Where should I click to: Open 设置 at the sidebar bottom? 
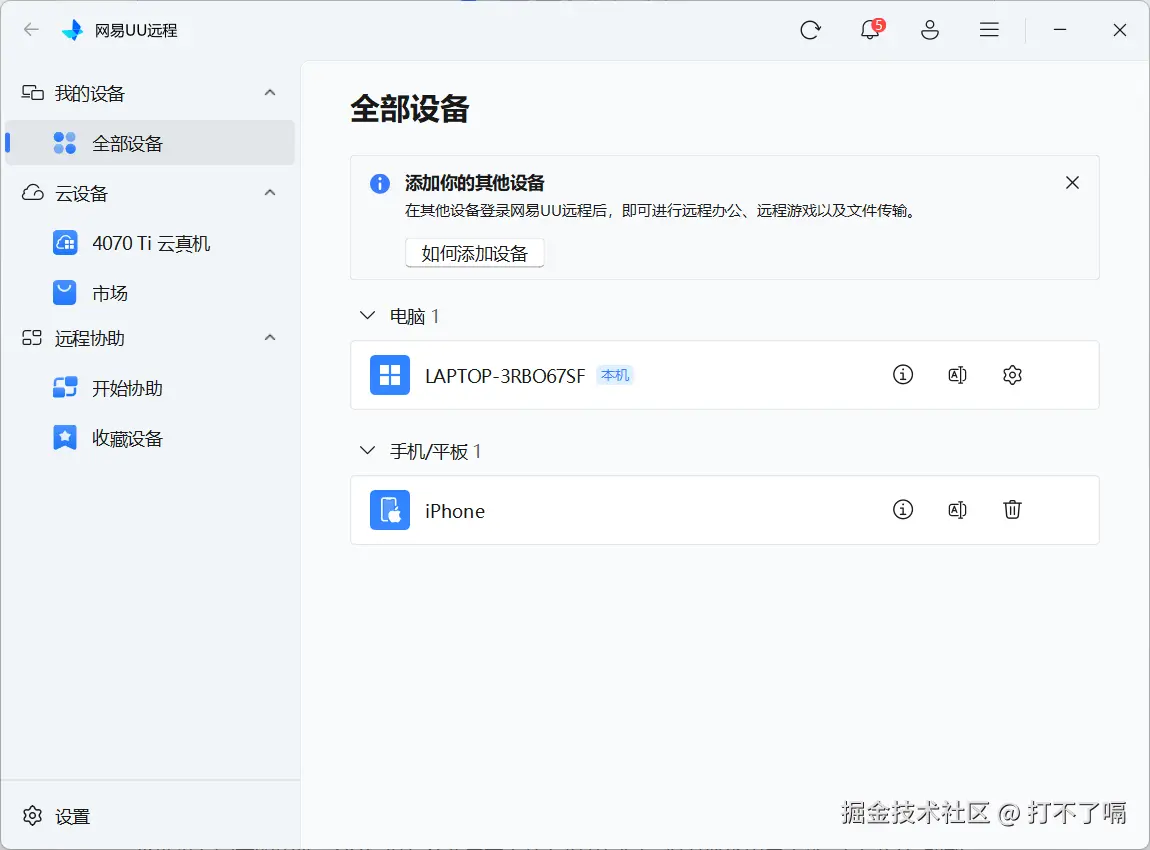tap(56, 816)
